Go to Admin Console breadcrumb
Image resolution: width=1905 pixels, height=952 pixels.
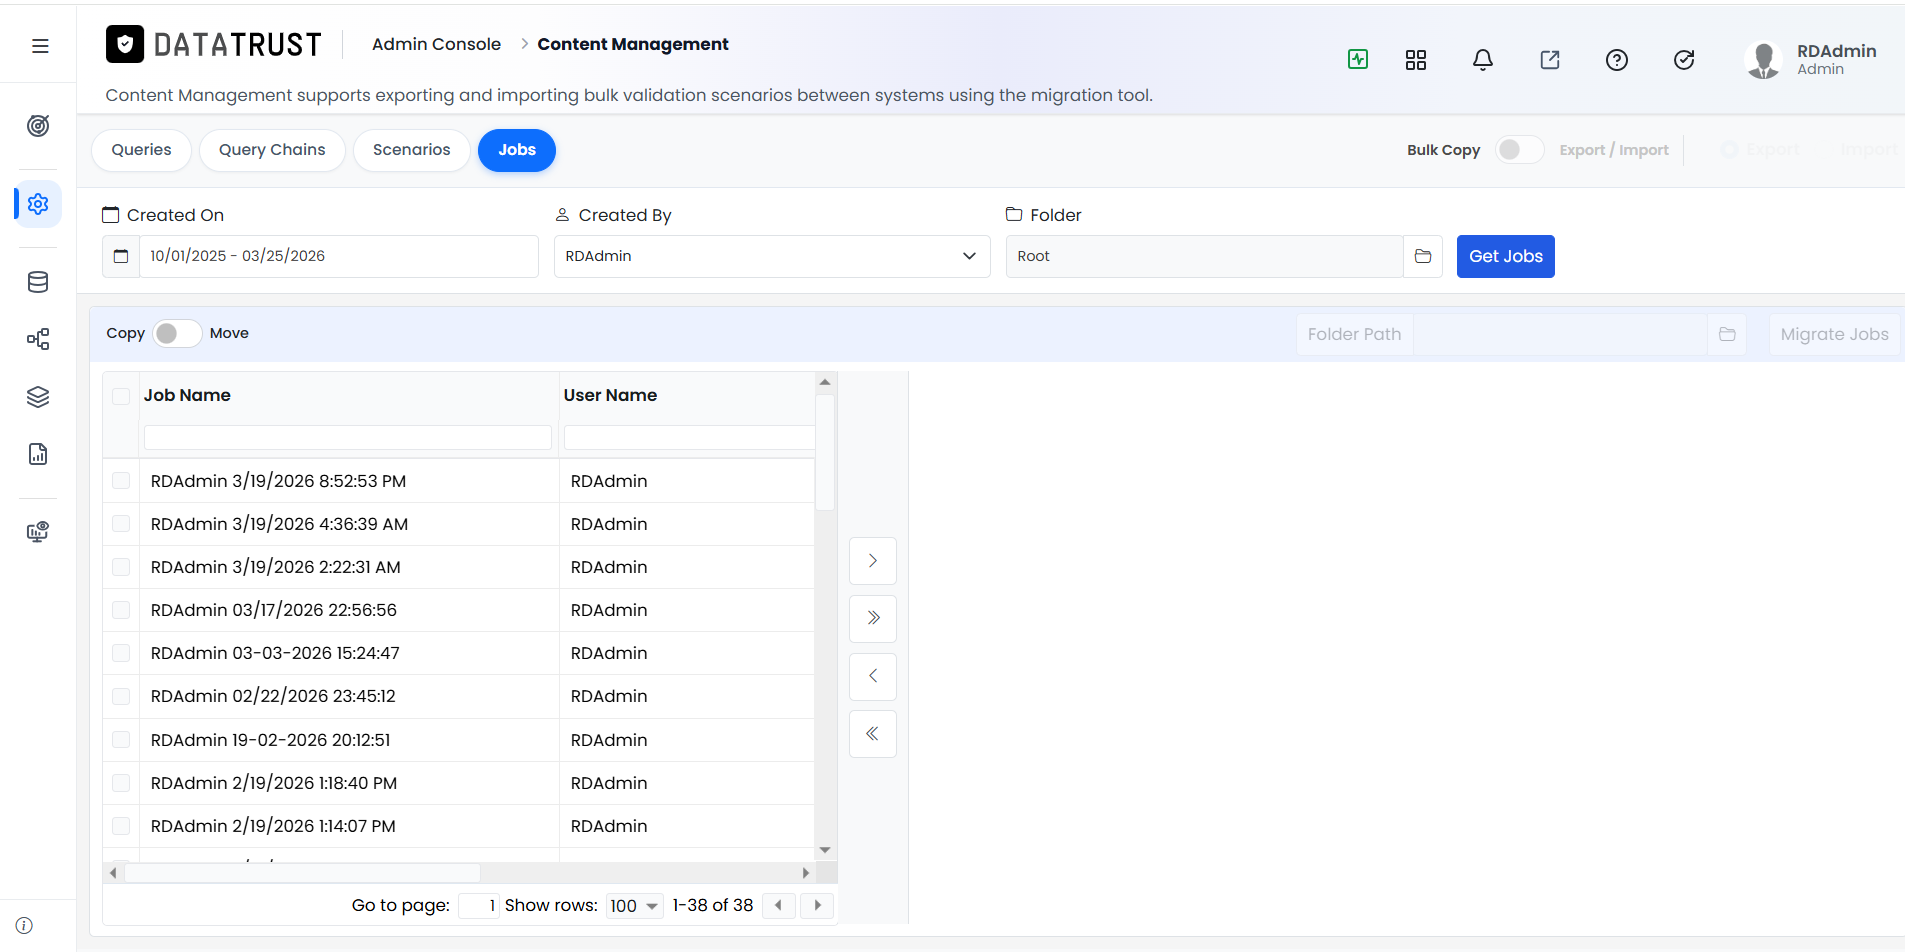(436, 44)
